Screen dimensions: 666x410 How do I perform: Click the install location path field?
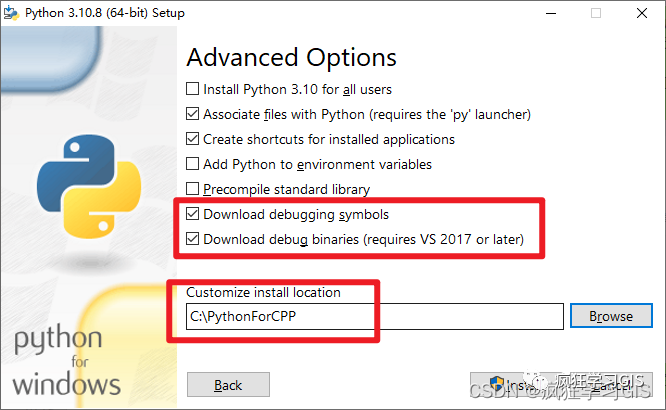pos(375,317)
